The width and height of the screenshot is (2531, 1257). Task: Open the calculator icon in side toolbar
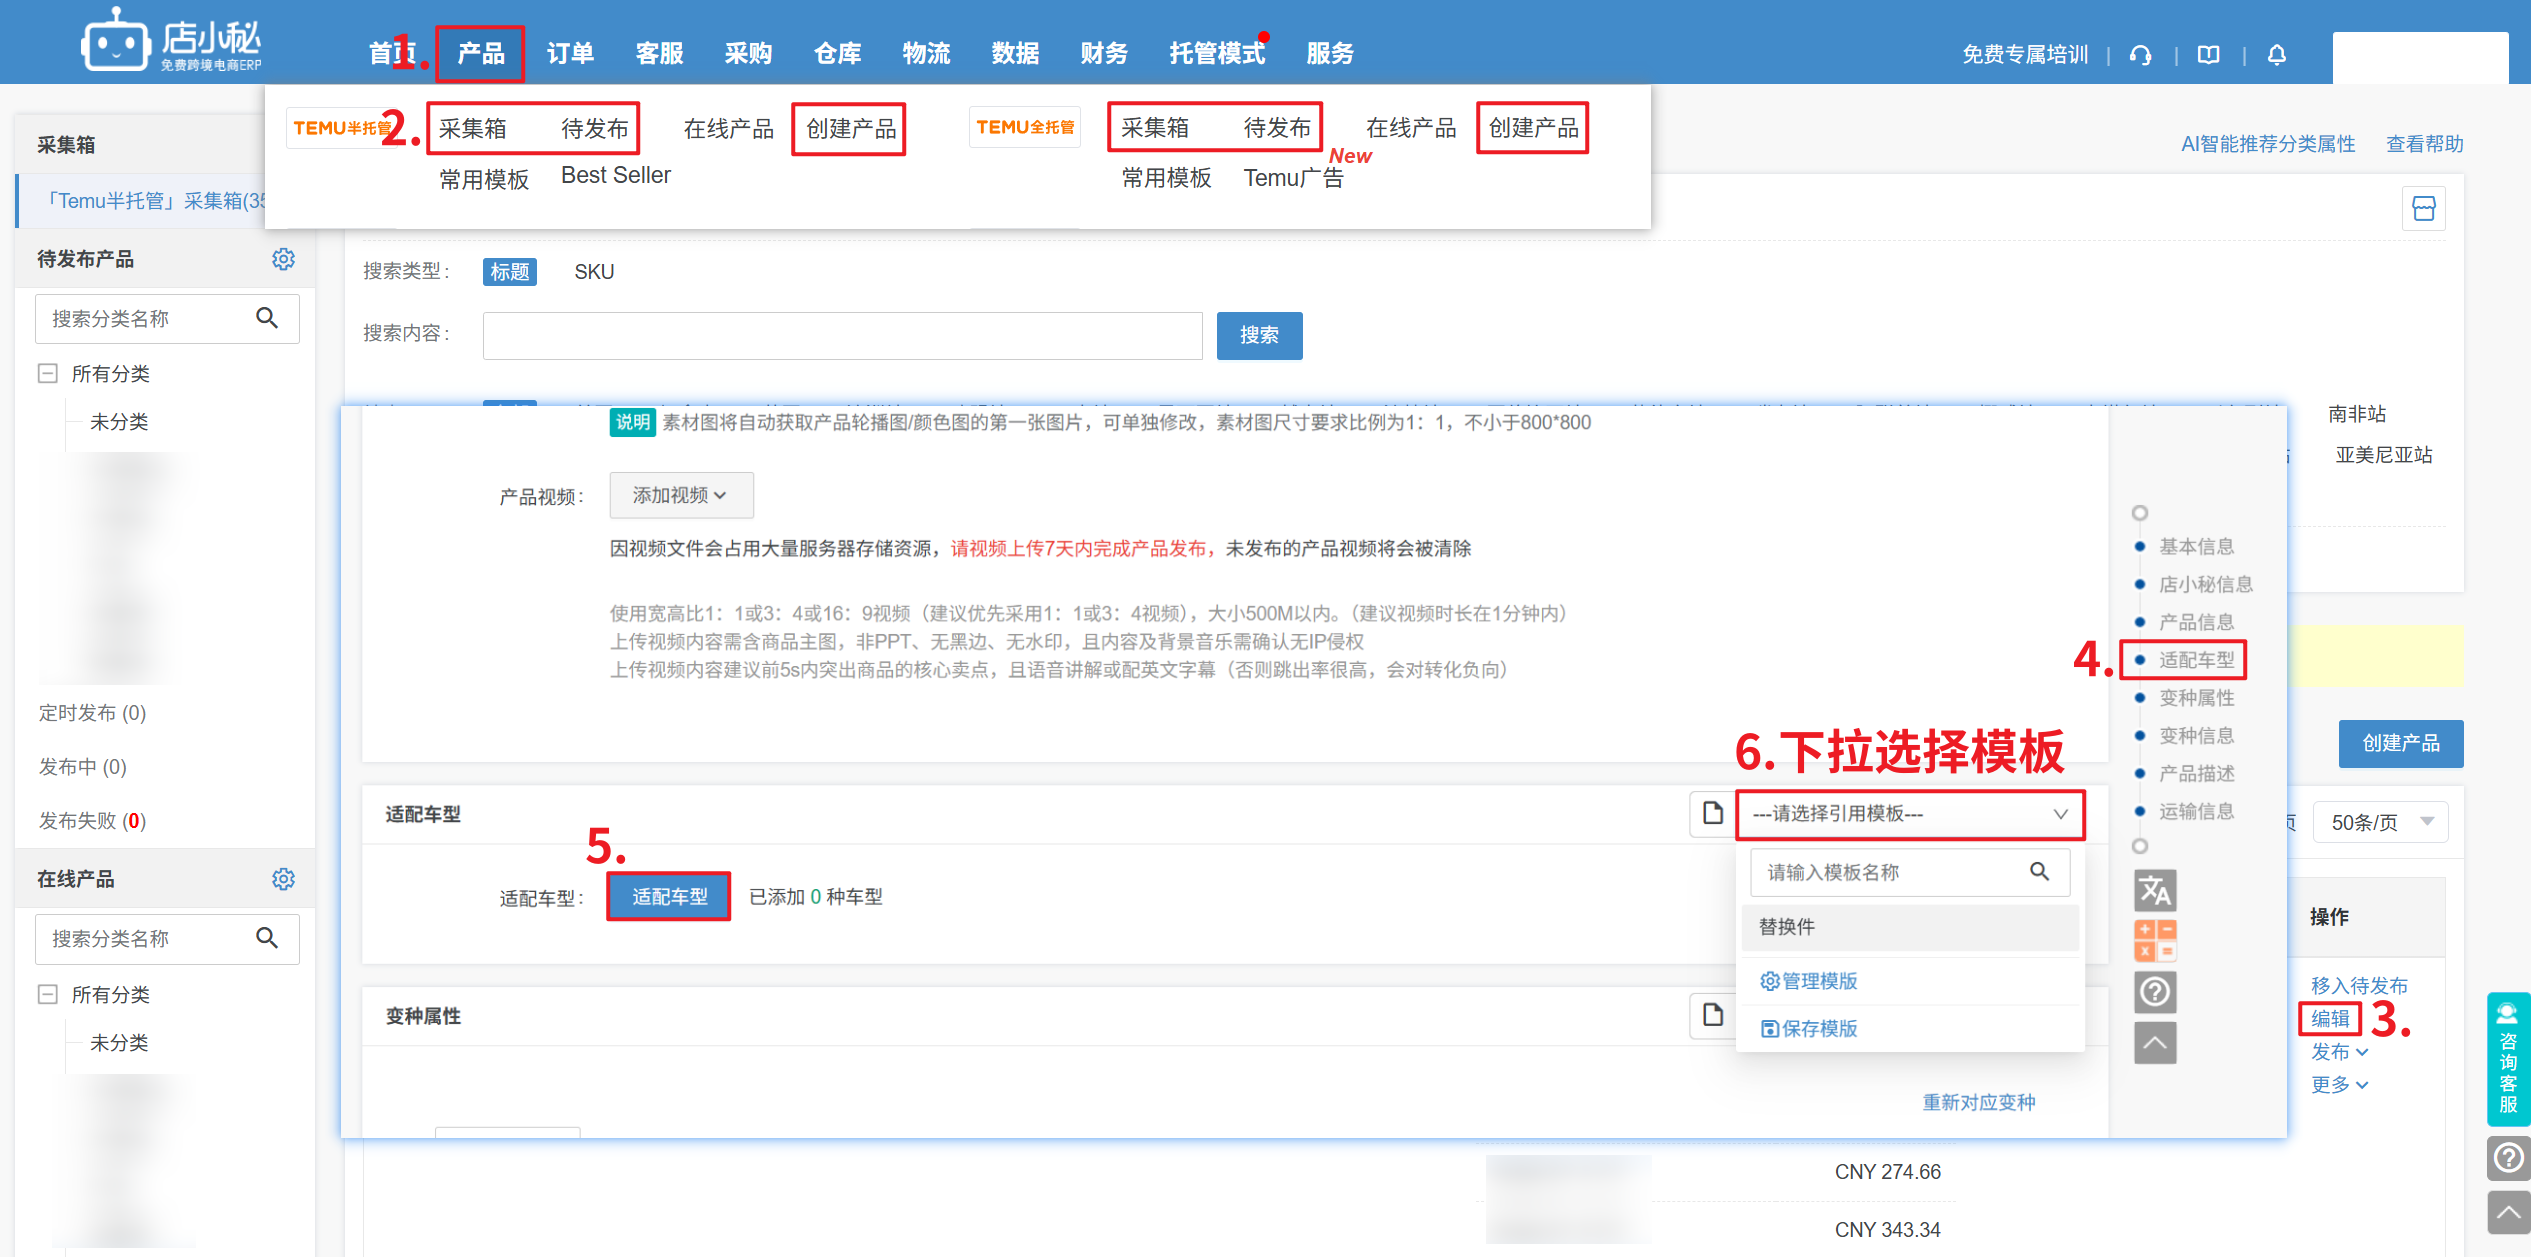click(x=2154, y=940)
